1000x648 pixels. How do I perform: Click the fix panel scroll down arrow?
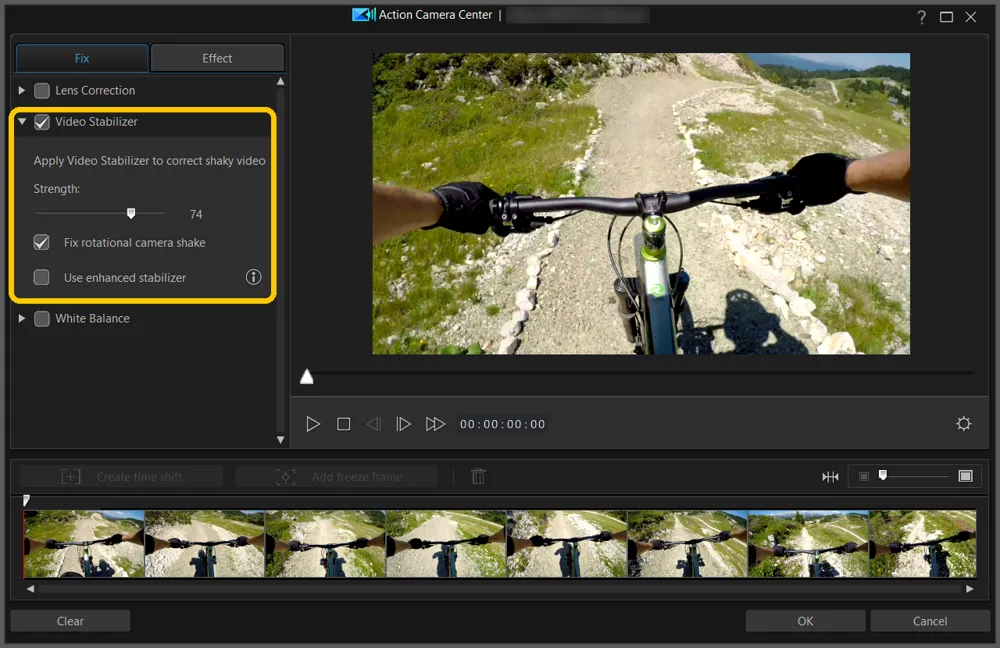pyautogui.click(x=280, y=439)
